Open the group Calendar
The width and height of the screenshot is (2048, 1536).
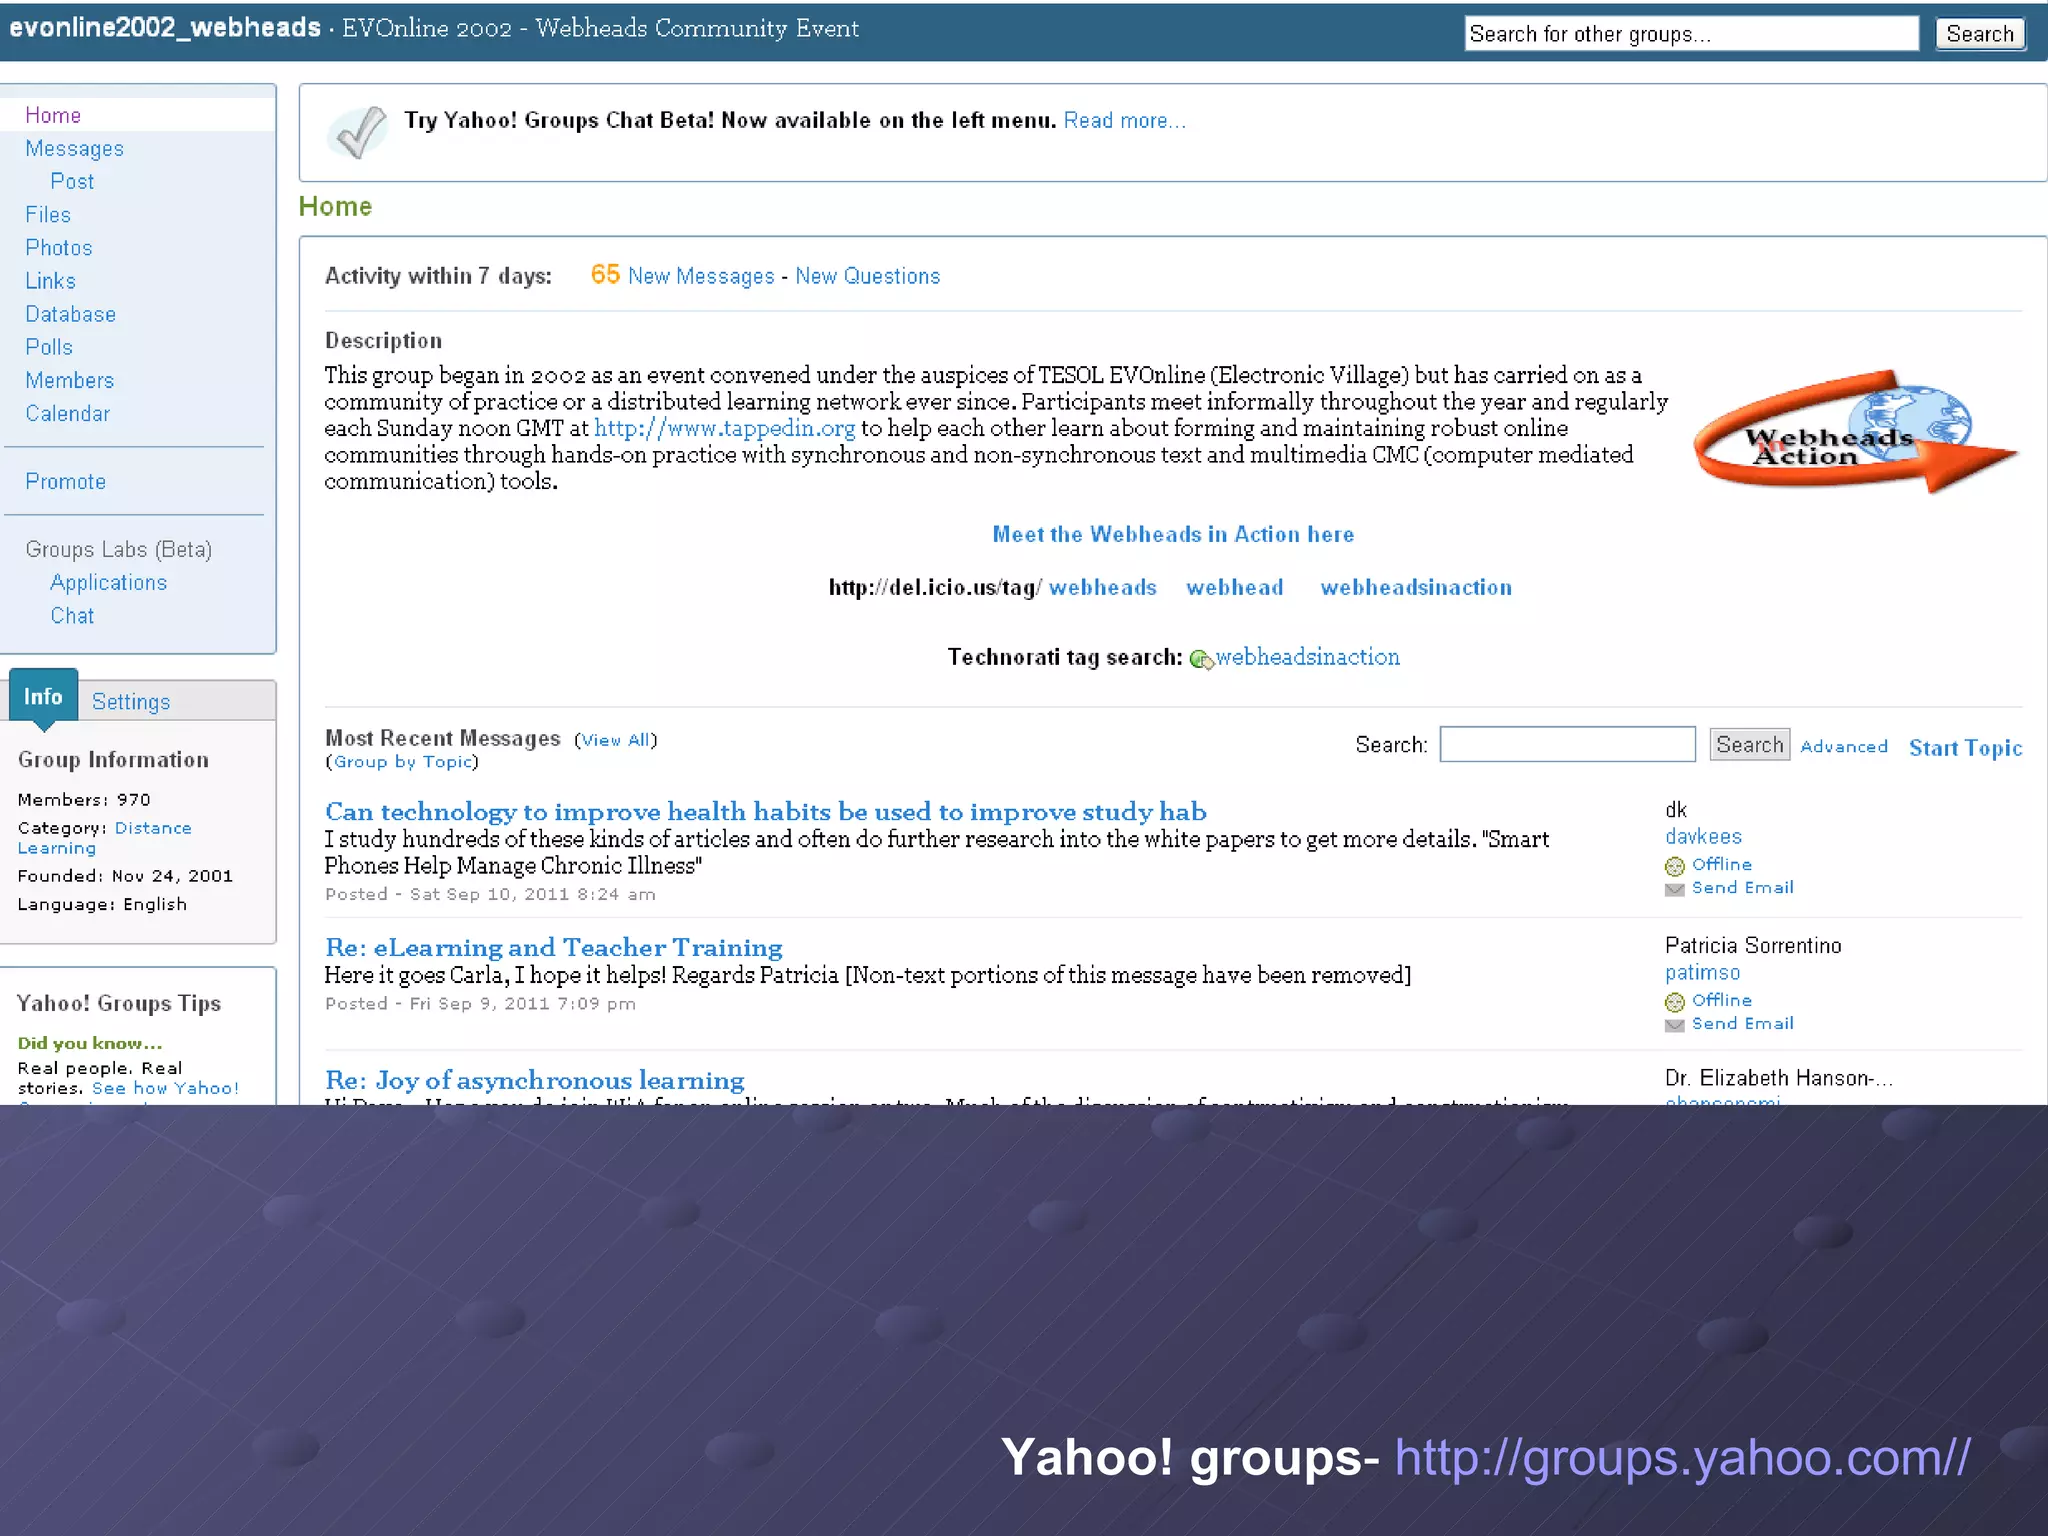(68, 413)
